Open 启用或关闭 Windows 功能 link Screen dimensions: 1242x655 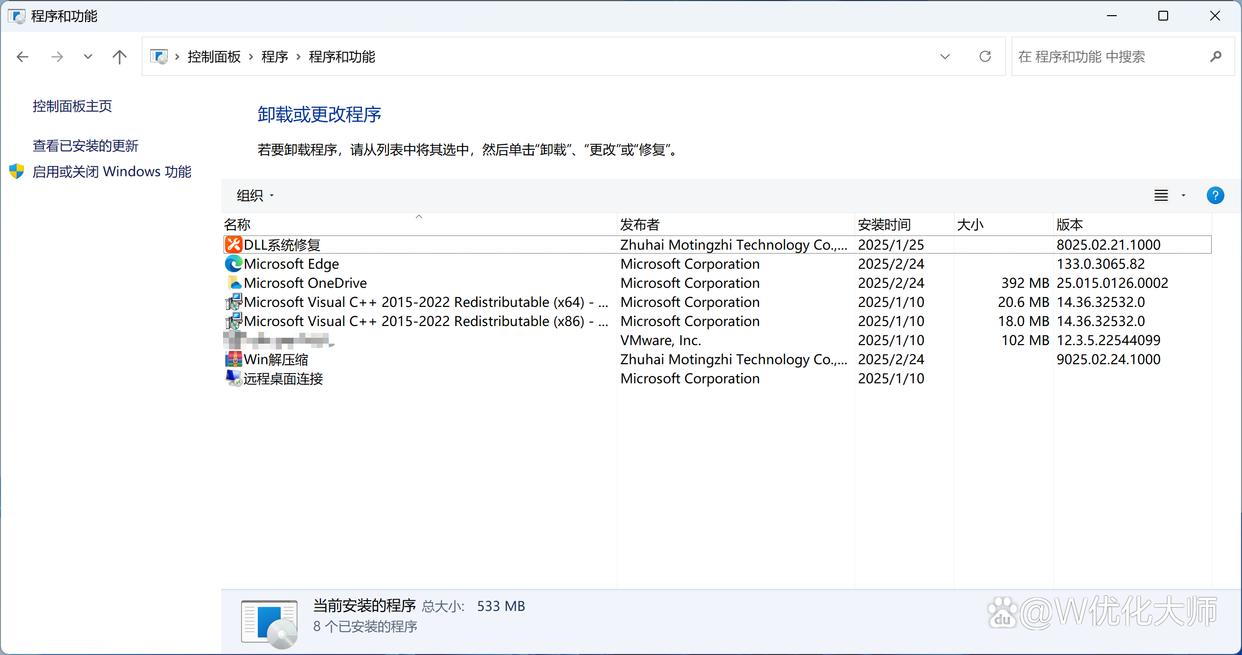tap(111, 172)
